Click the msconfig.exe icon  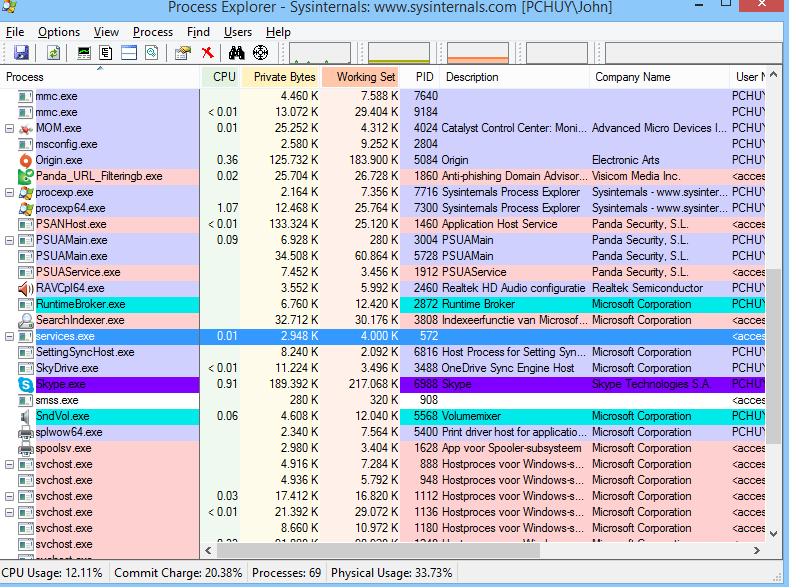(x=26, y=145)
